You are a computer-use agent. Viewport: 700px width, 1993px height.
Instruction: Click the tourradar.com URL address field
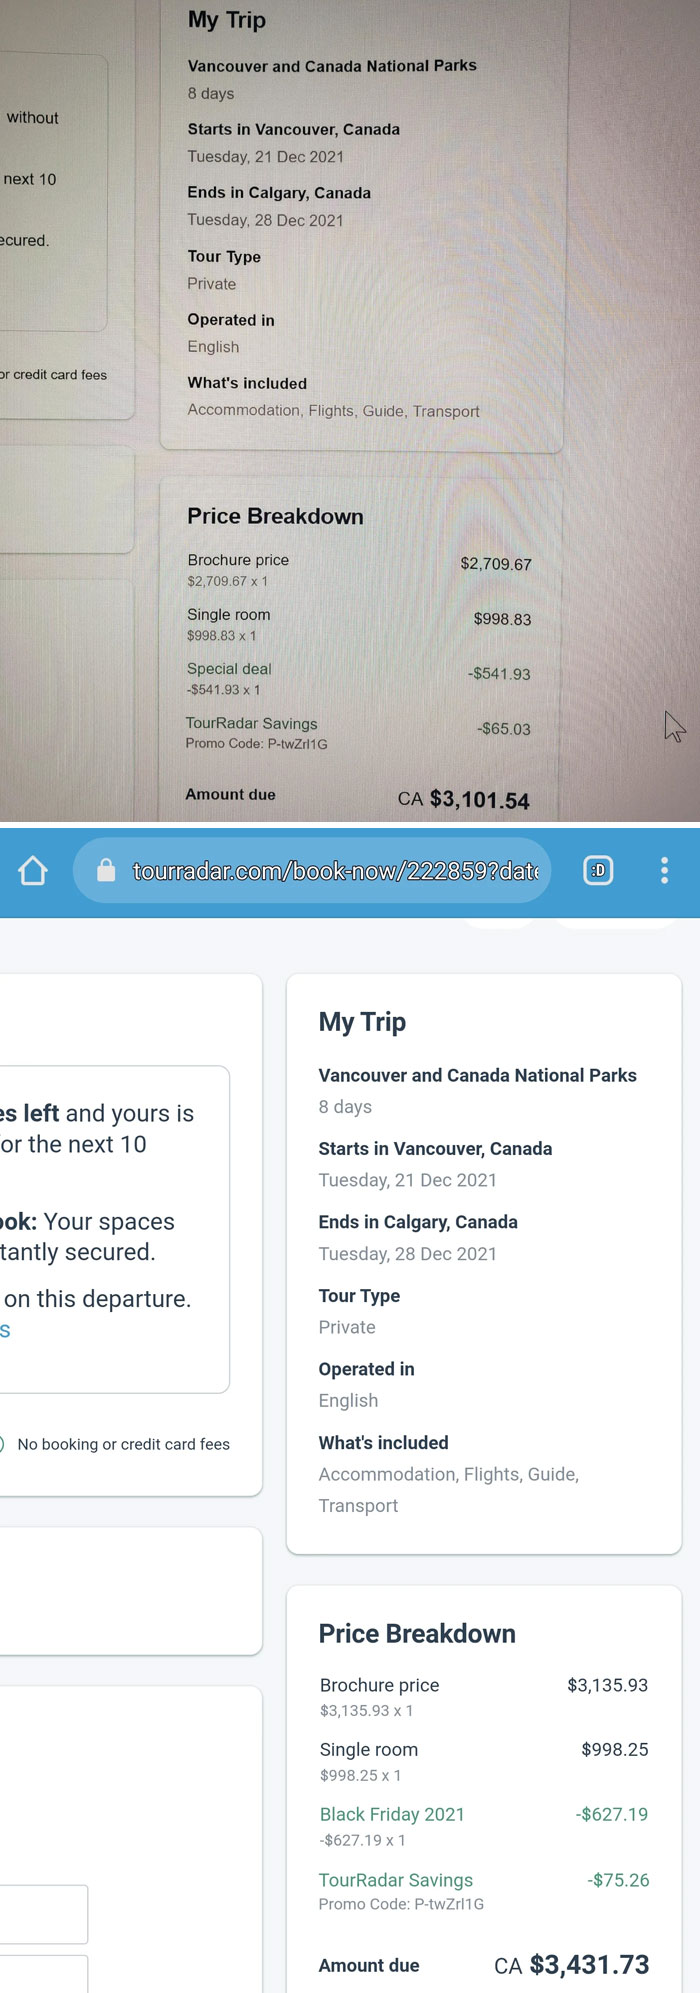pos(335,871)
